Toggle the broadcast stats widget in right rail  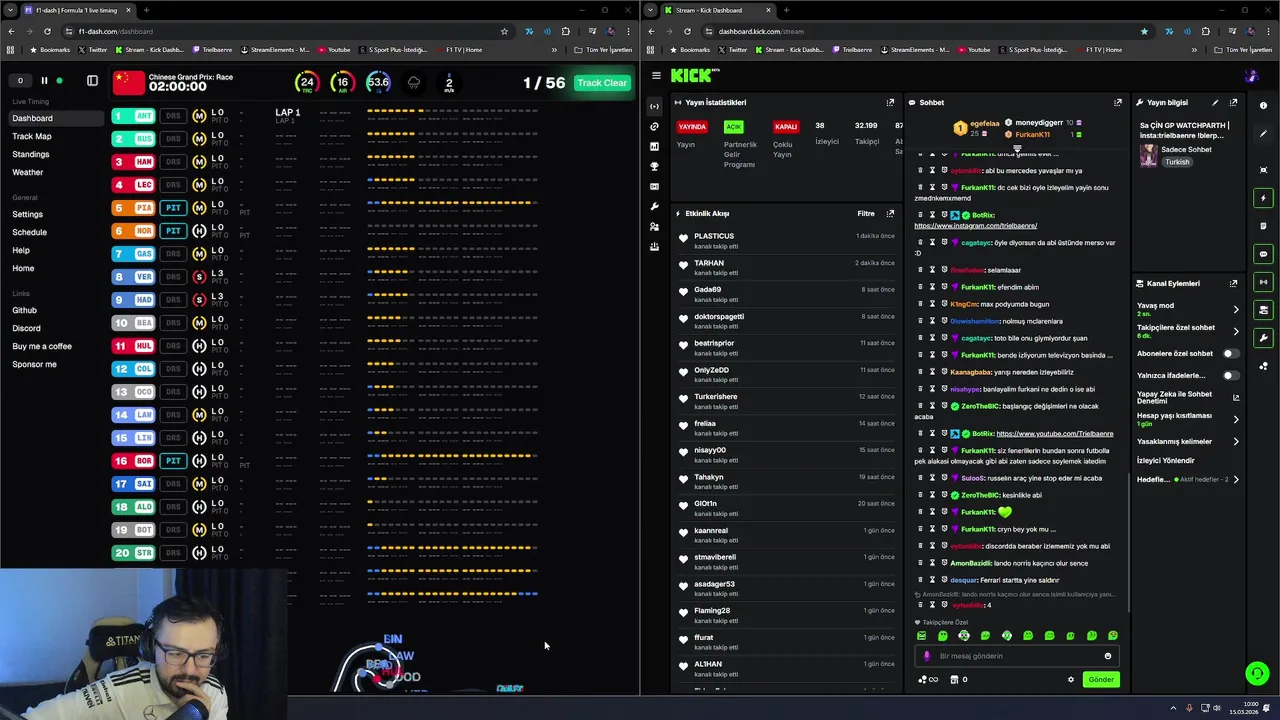(x=1264, y=282)
